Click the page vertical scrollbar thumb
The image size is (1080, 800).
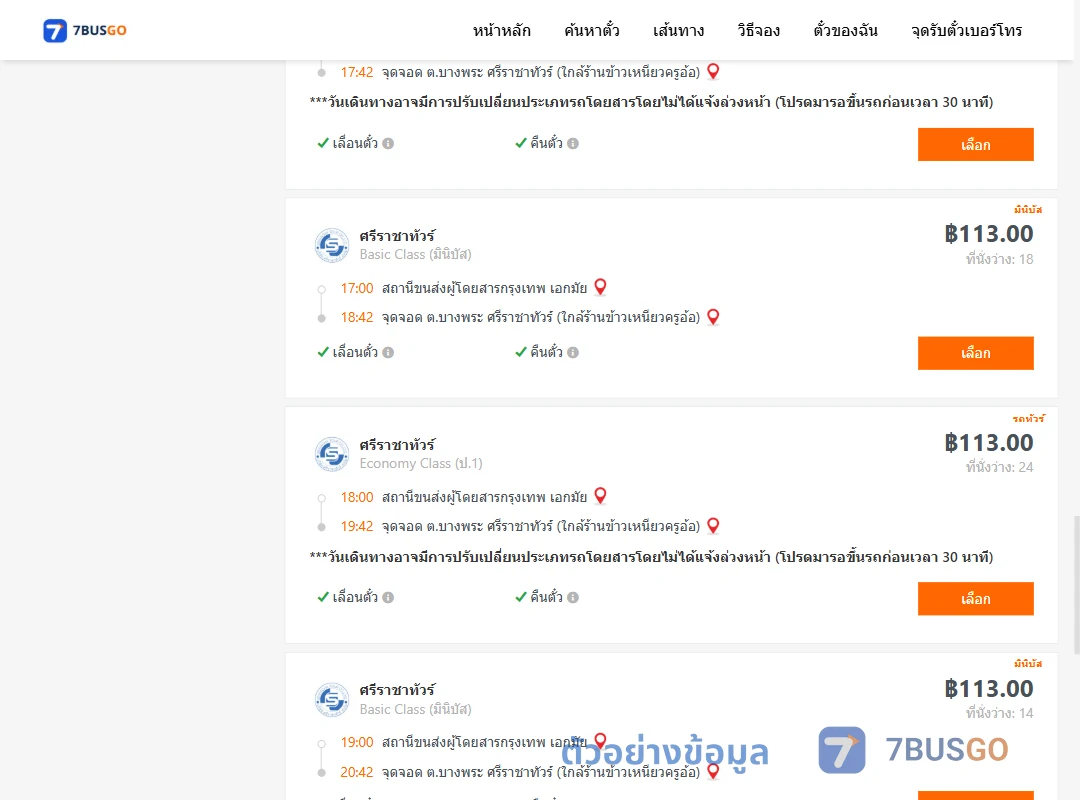click(1077, 584)
